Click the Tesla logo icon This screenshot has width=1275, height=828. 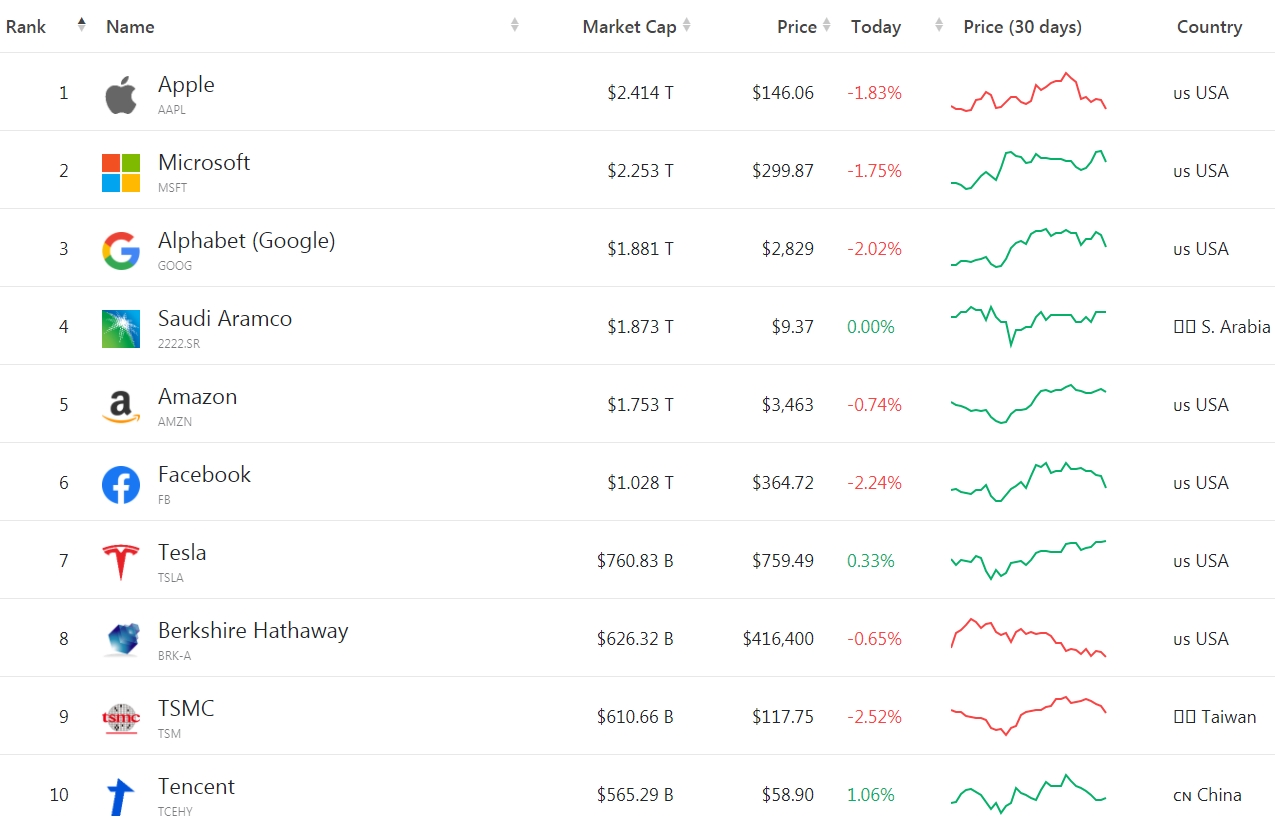coord(121,562)
